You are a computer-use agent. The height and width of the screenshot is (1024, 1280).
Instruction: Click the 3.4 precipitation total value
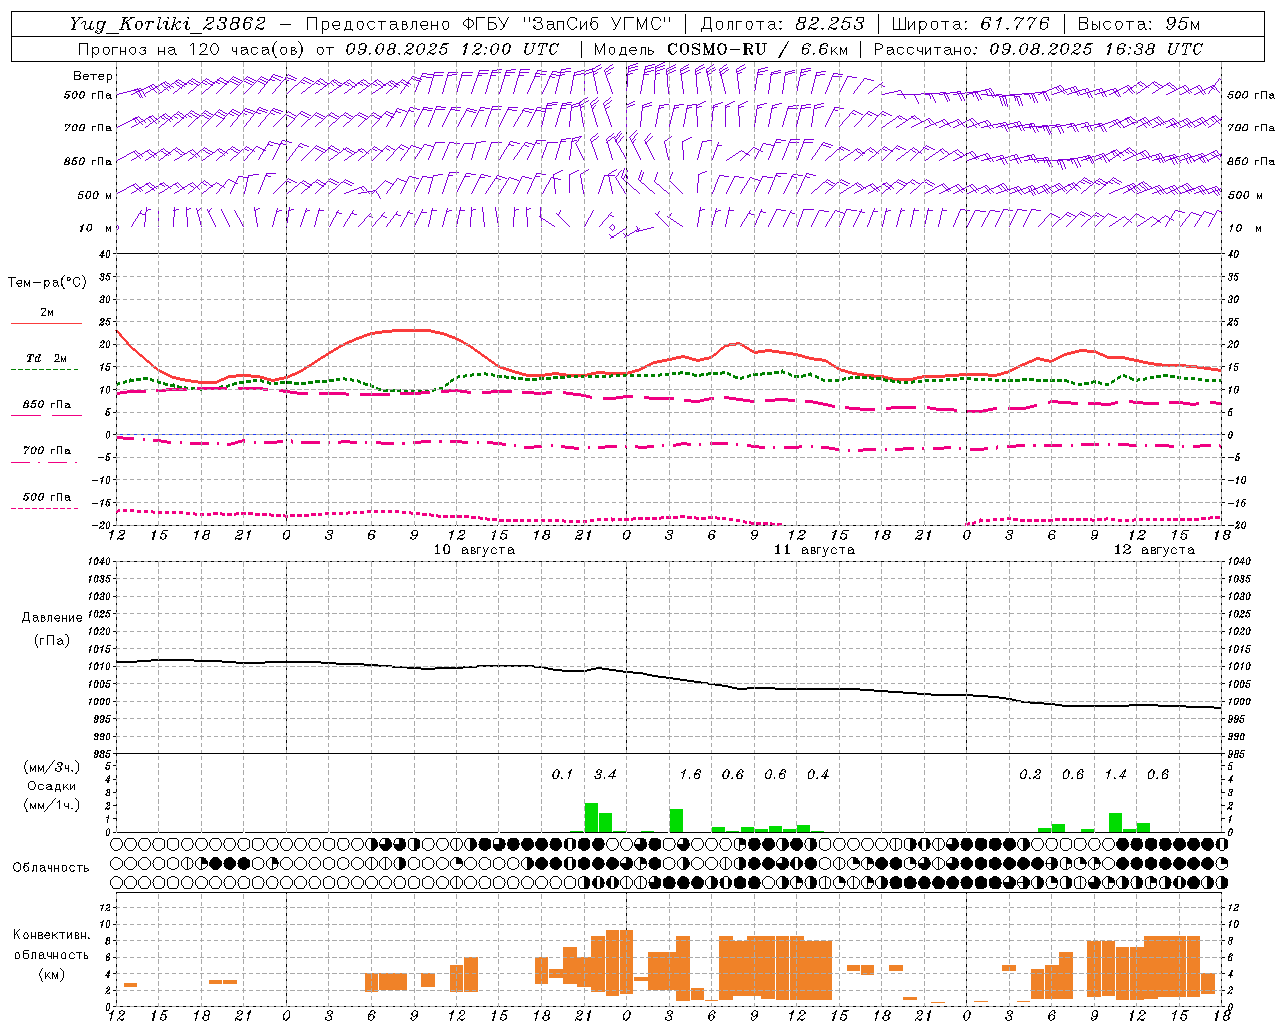click(x=605, y=775)
